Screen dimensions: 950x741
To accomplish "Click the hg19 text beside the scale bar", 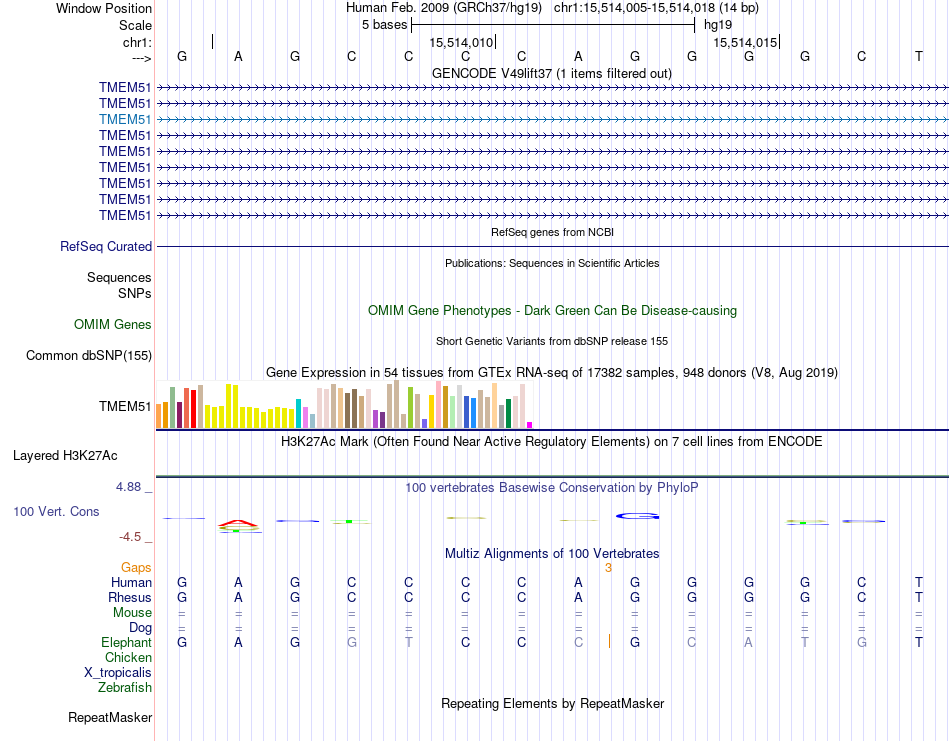I will [x=718, y=25].
